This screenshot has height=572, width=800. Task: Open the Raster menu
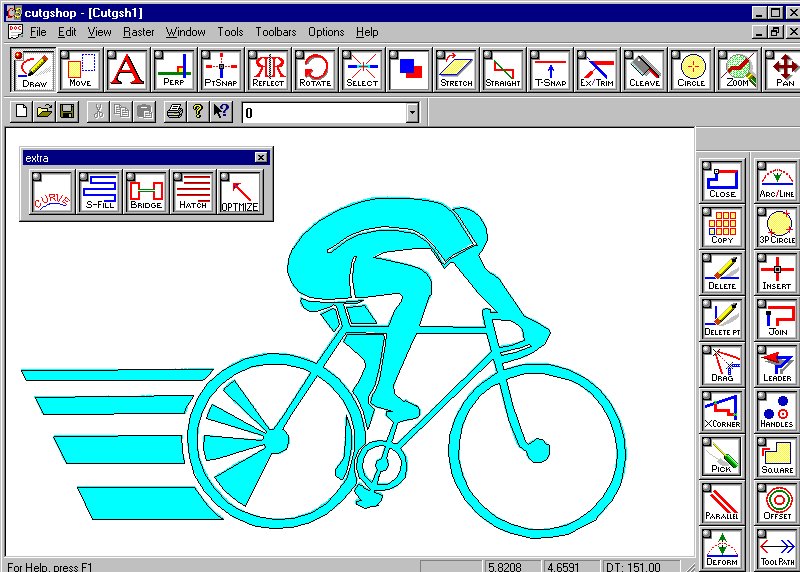[138, 32]
